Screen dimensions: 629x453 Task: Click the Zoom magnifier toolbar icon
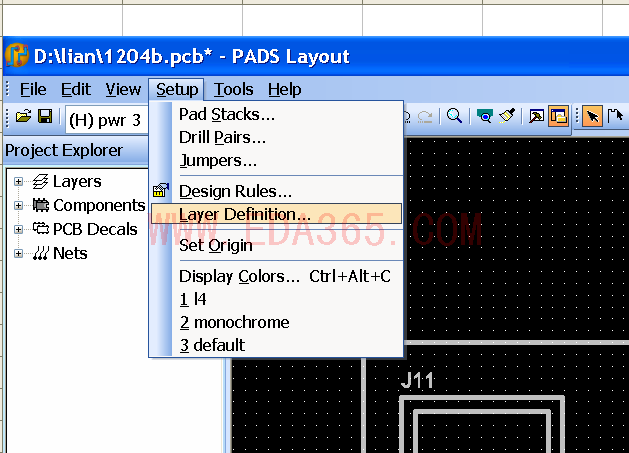click(454, 116)
